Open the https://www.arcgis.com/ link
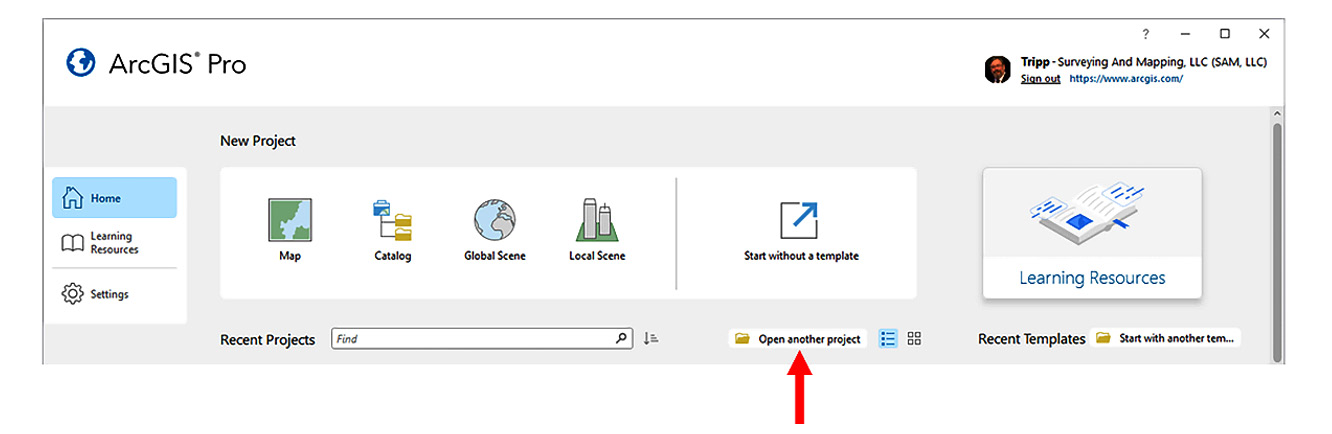The height and width of the screenshot is (434, 1332). pyautogui.click(x=1126, y=78)
